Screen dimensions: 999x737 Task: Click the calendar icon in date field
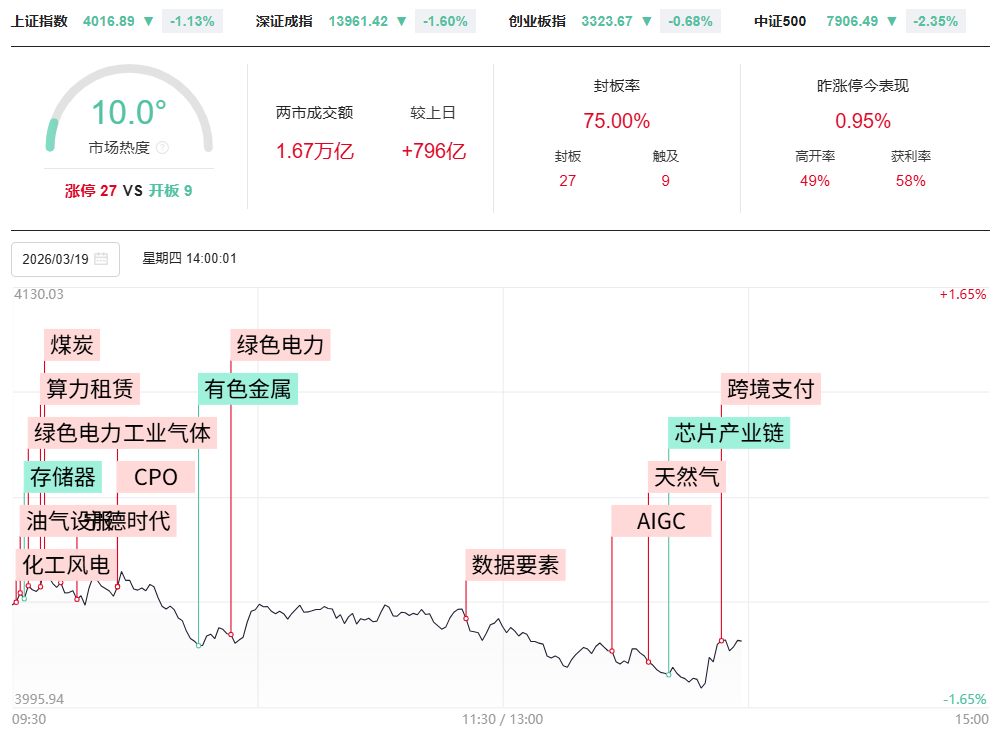[x=101, y=259]
